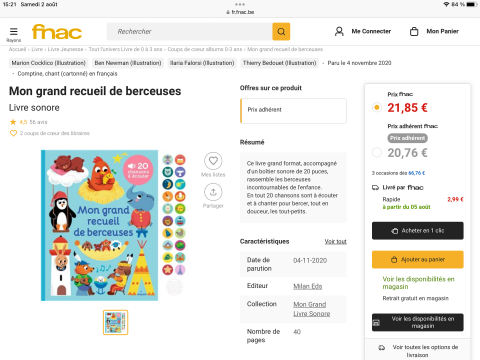The image size is (480, 360).
Task: Open the Rayons hamburger menu
Action: pos(14,32)
